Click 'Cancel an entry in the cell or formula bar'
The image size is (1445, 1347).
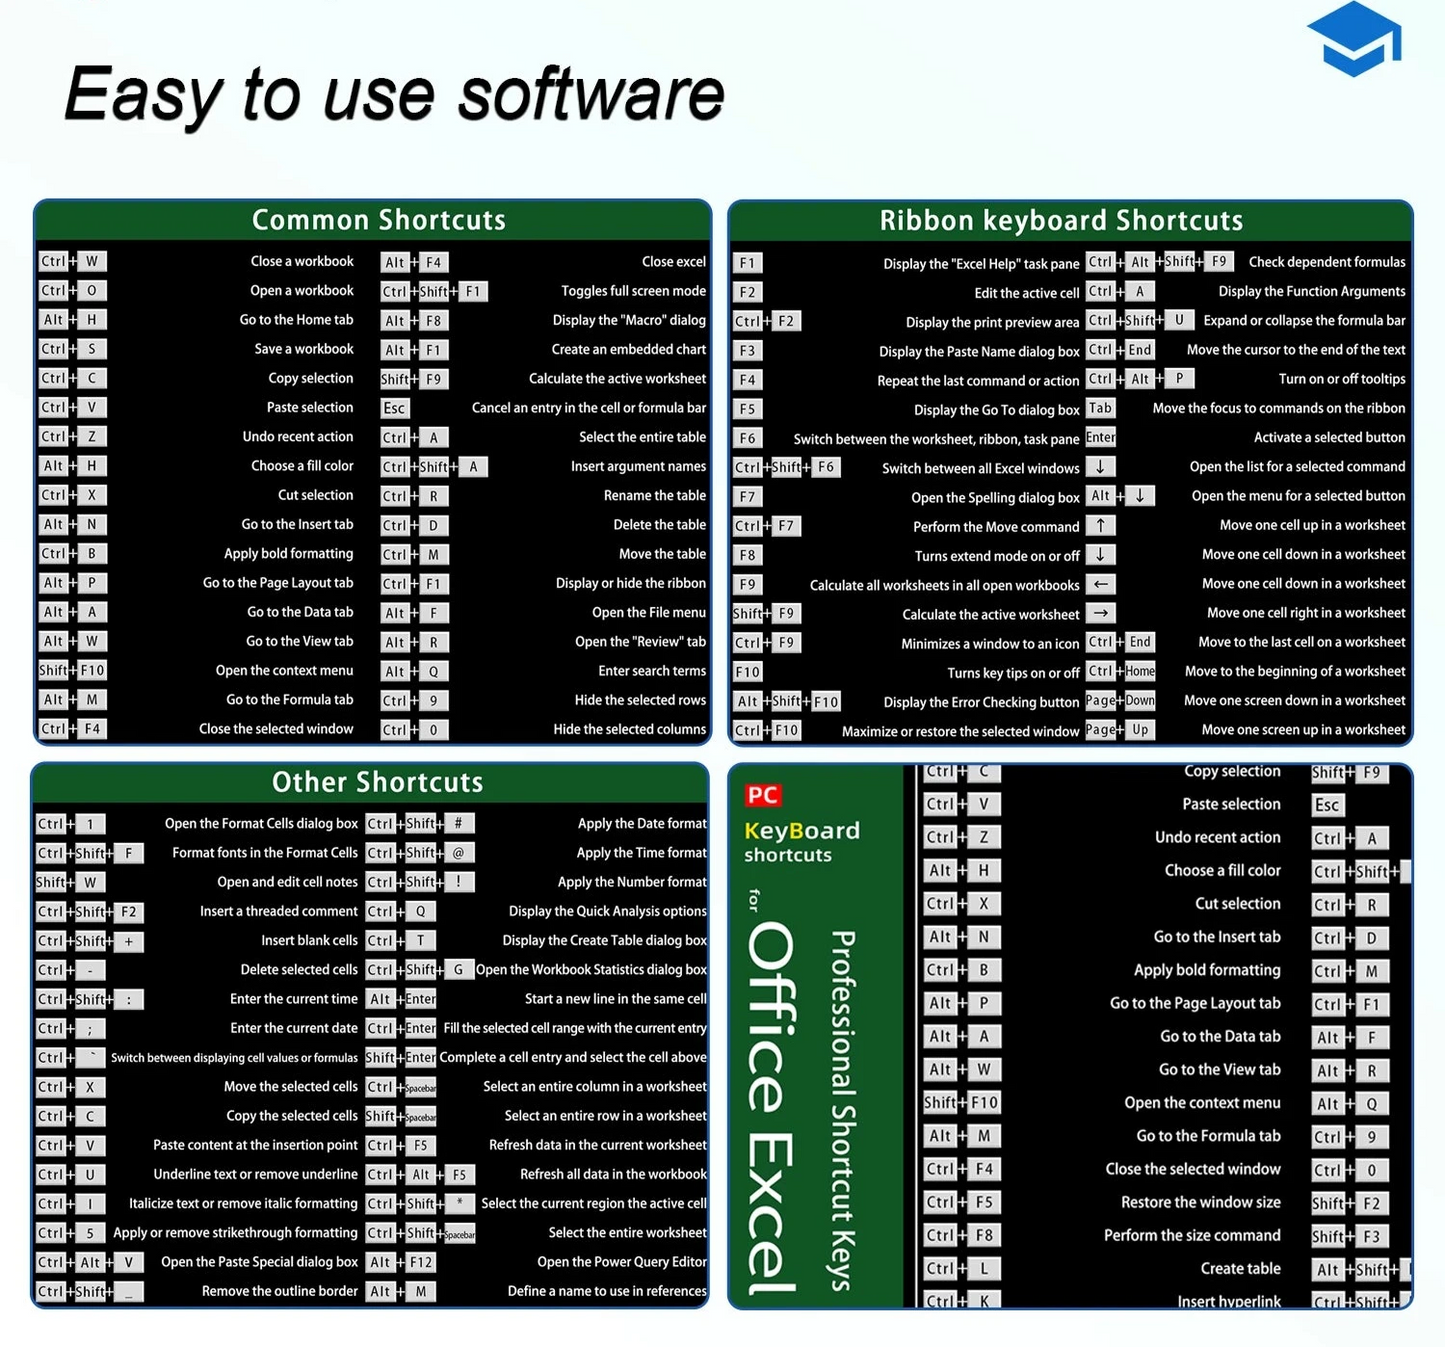(x=589, y=408)
